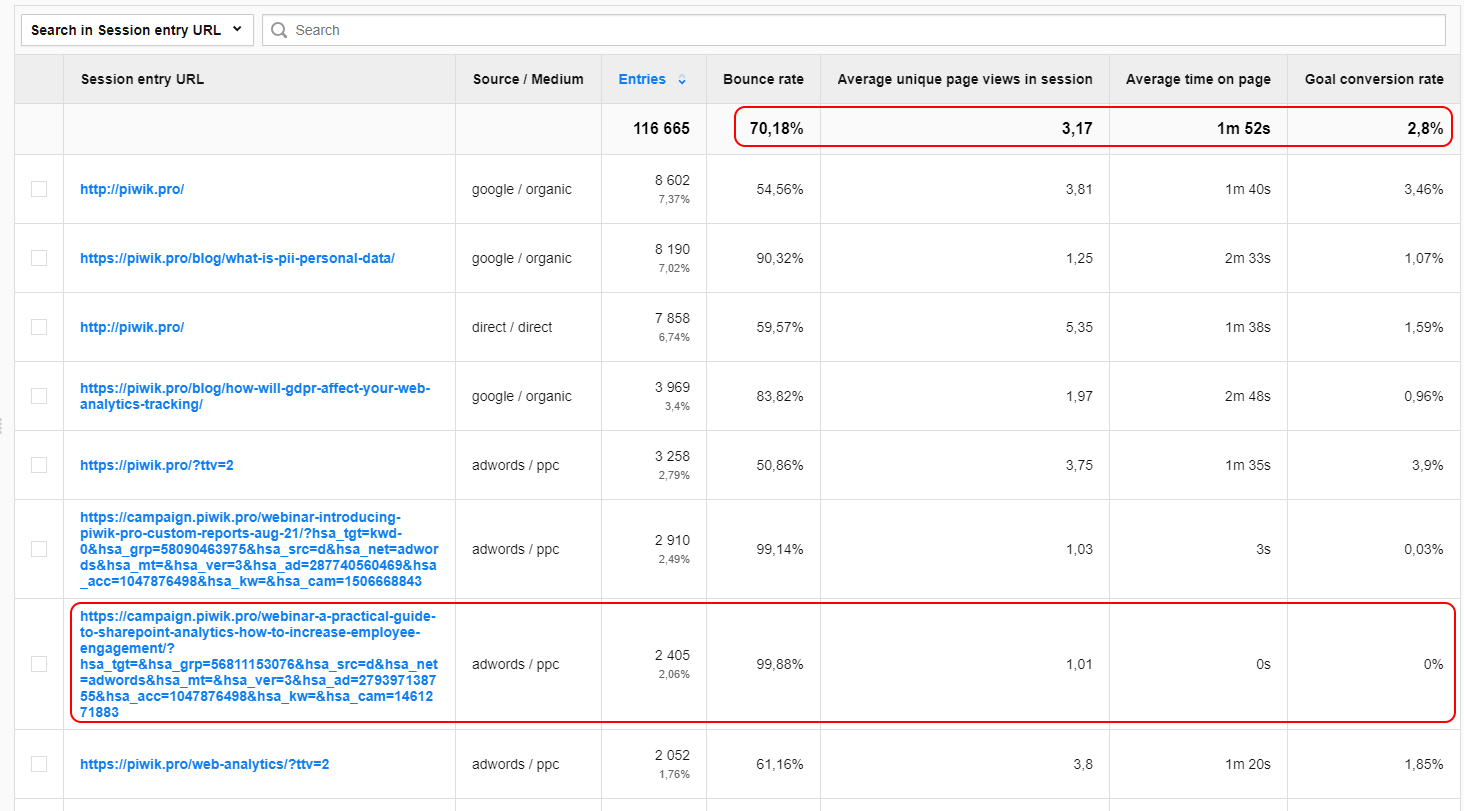Click the Entries sort arrow icon
1464x811 pixels.
tap(682, 80)
